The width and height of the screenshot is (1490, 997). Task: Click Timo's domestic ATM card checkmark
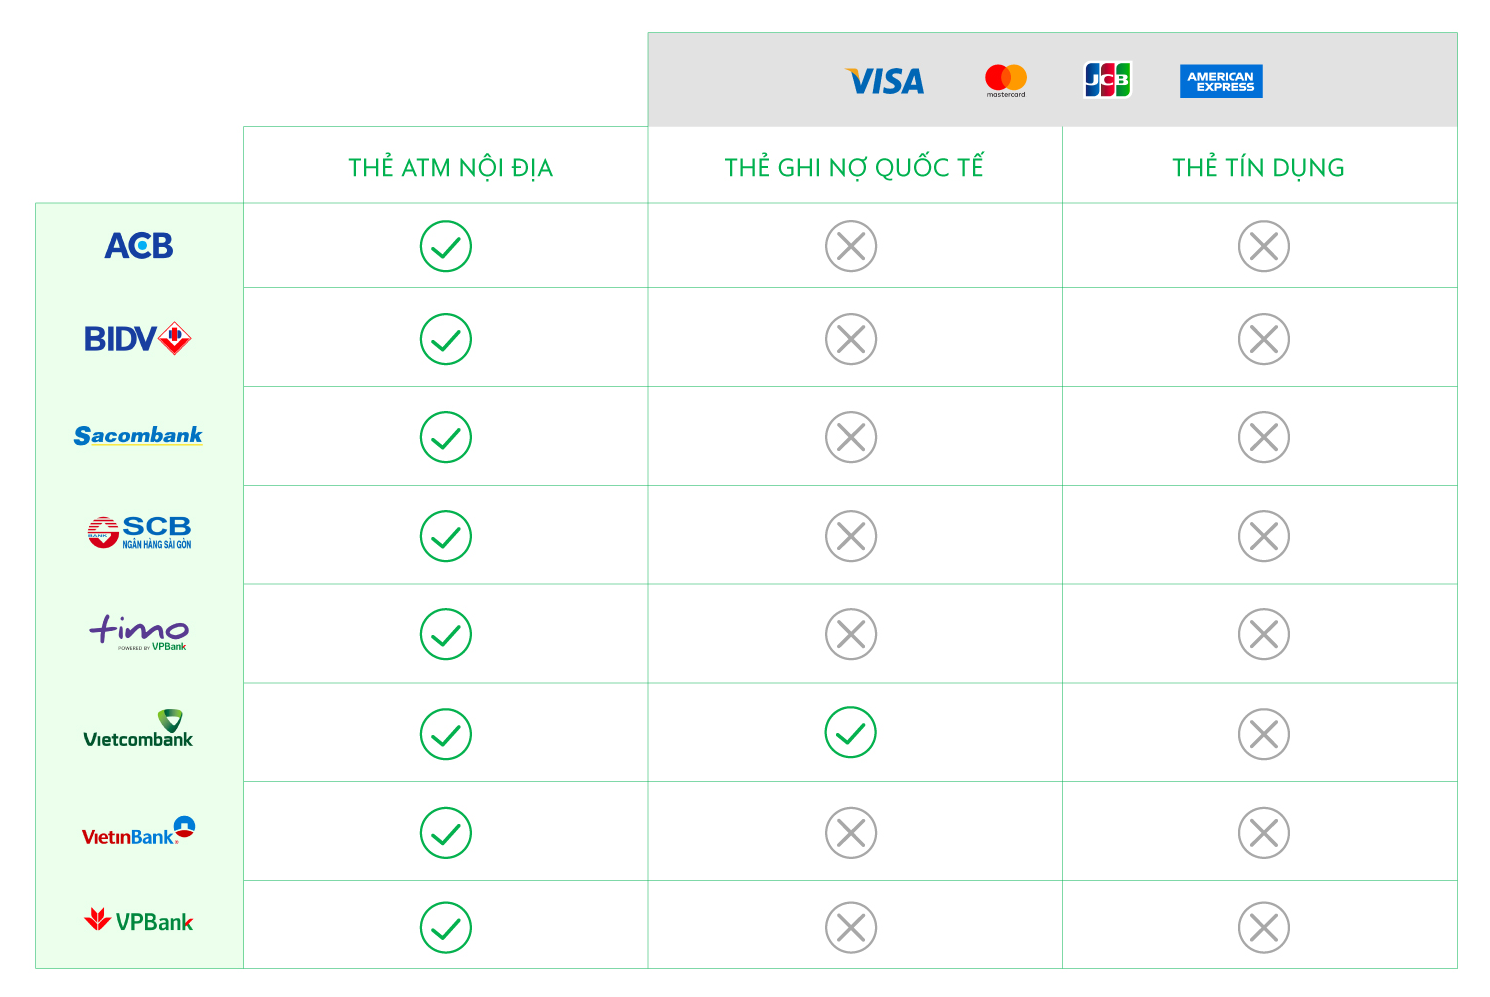click(445, 634)
